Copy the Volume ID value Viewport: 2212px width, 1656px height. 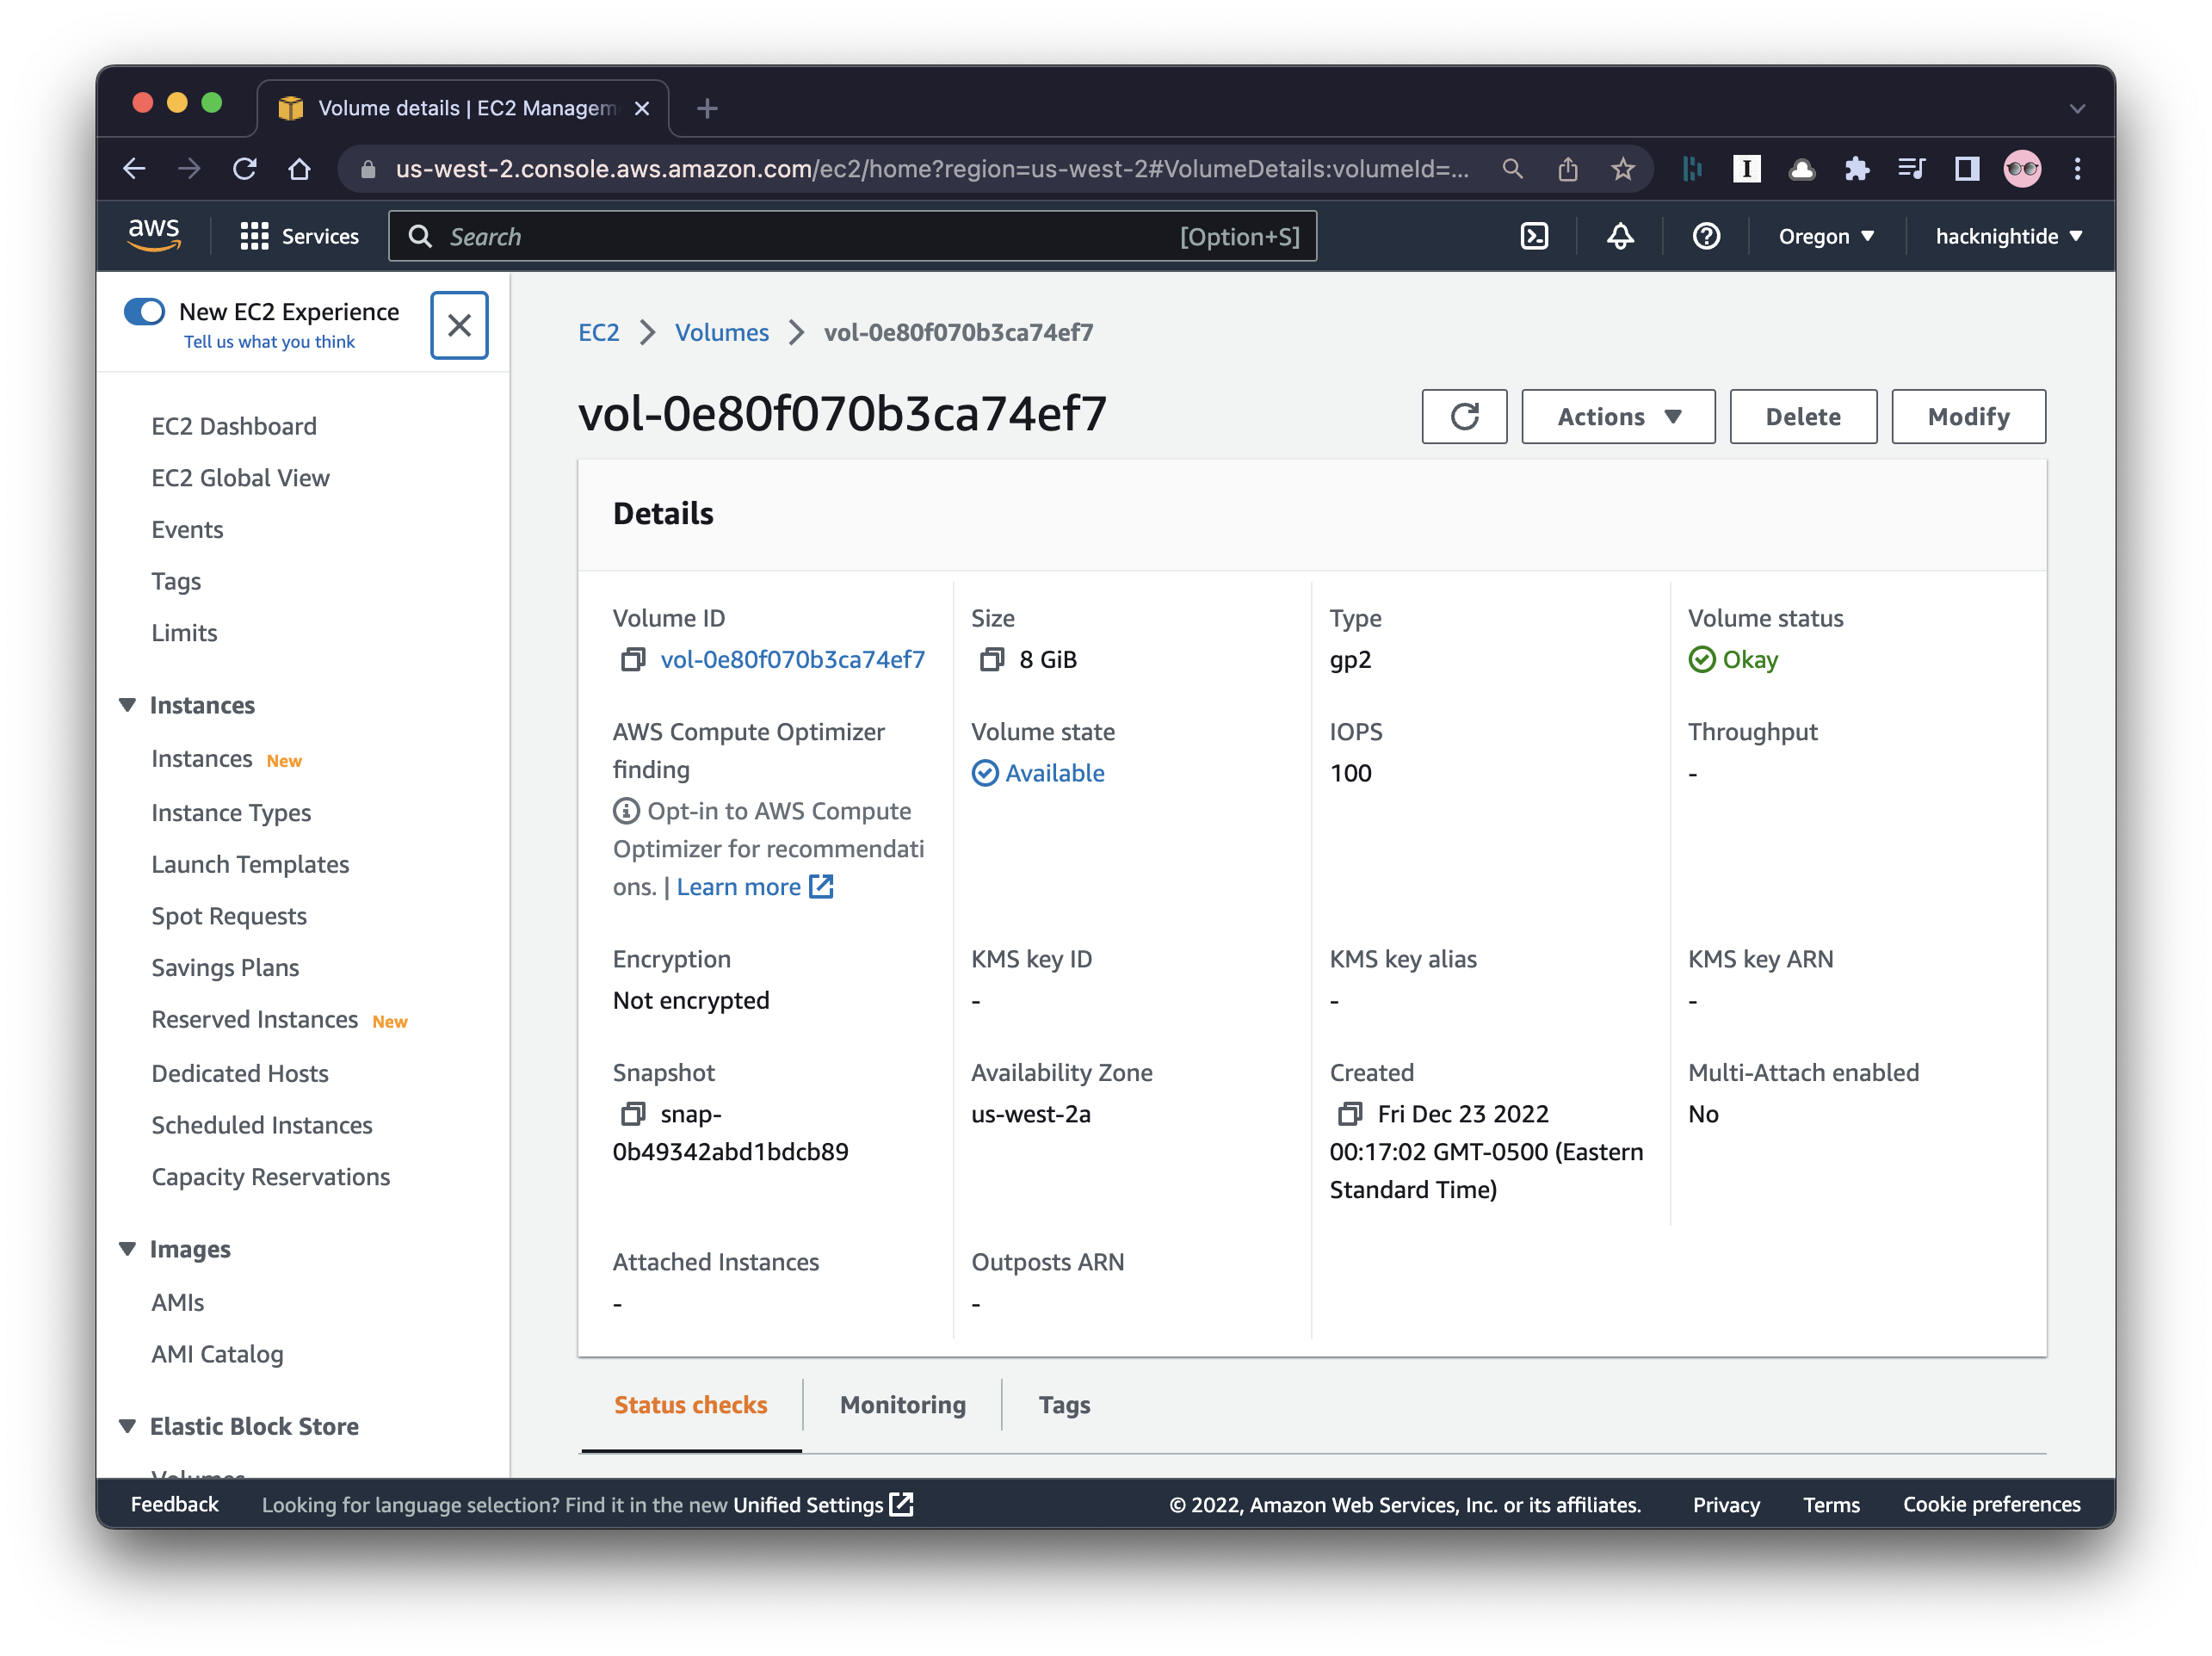(633, 660)
